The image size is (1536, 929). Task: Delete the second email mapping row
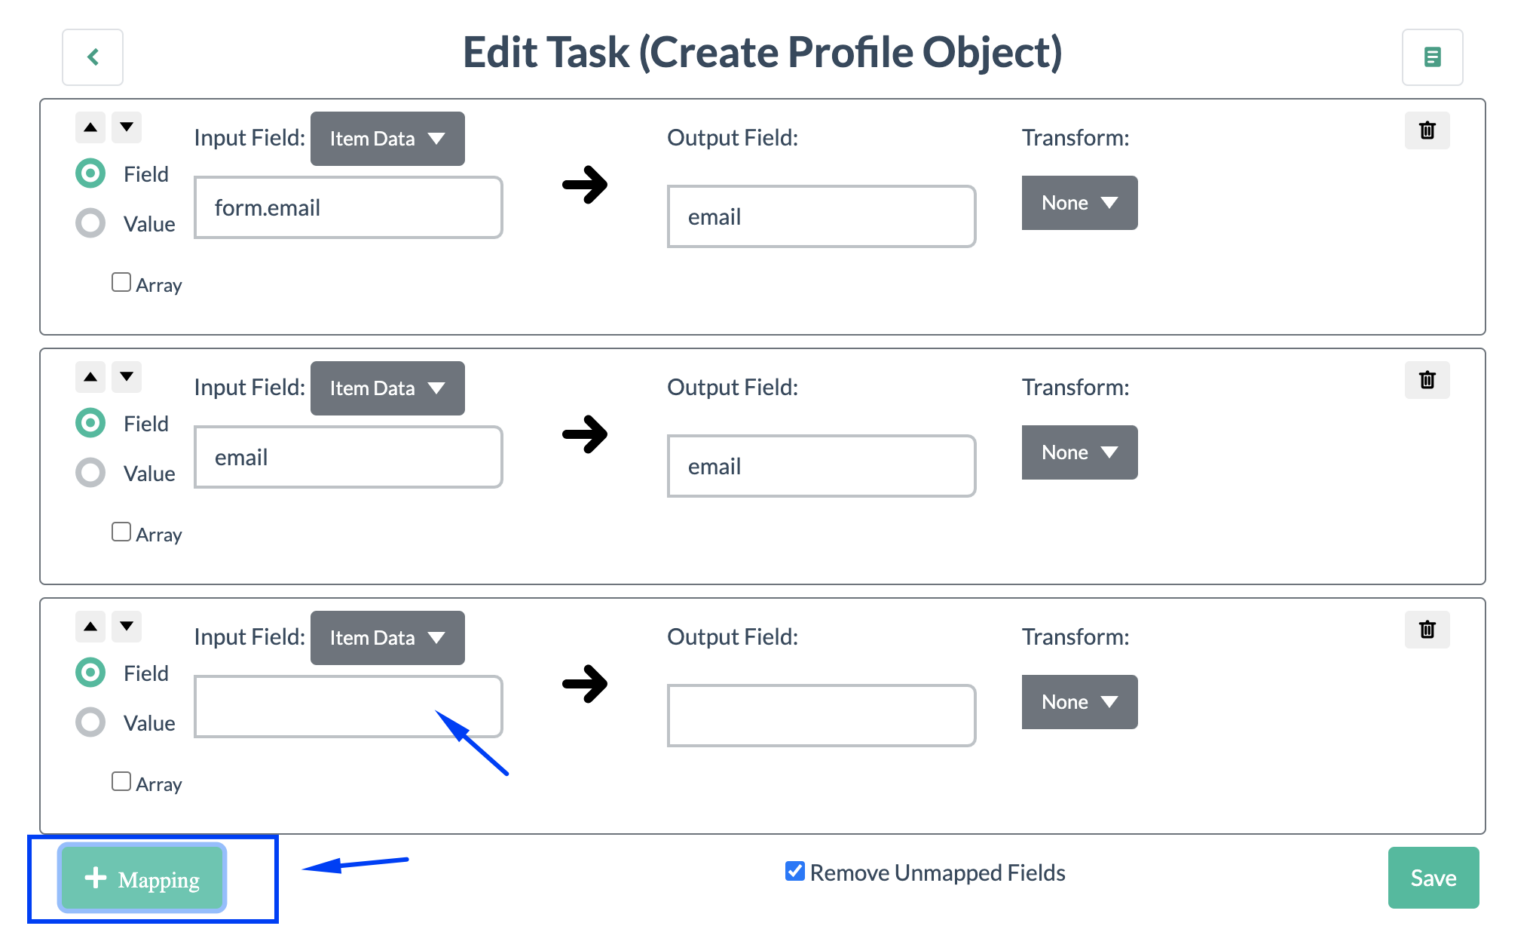pos(1427,380)
